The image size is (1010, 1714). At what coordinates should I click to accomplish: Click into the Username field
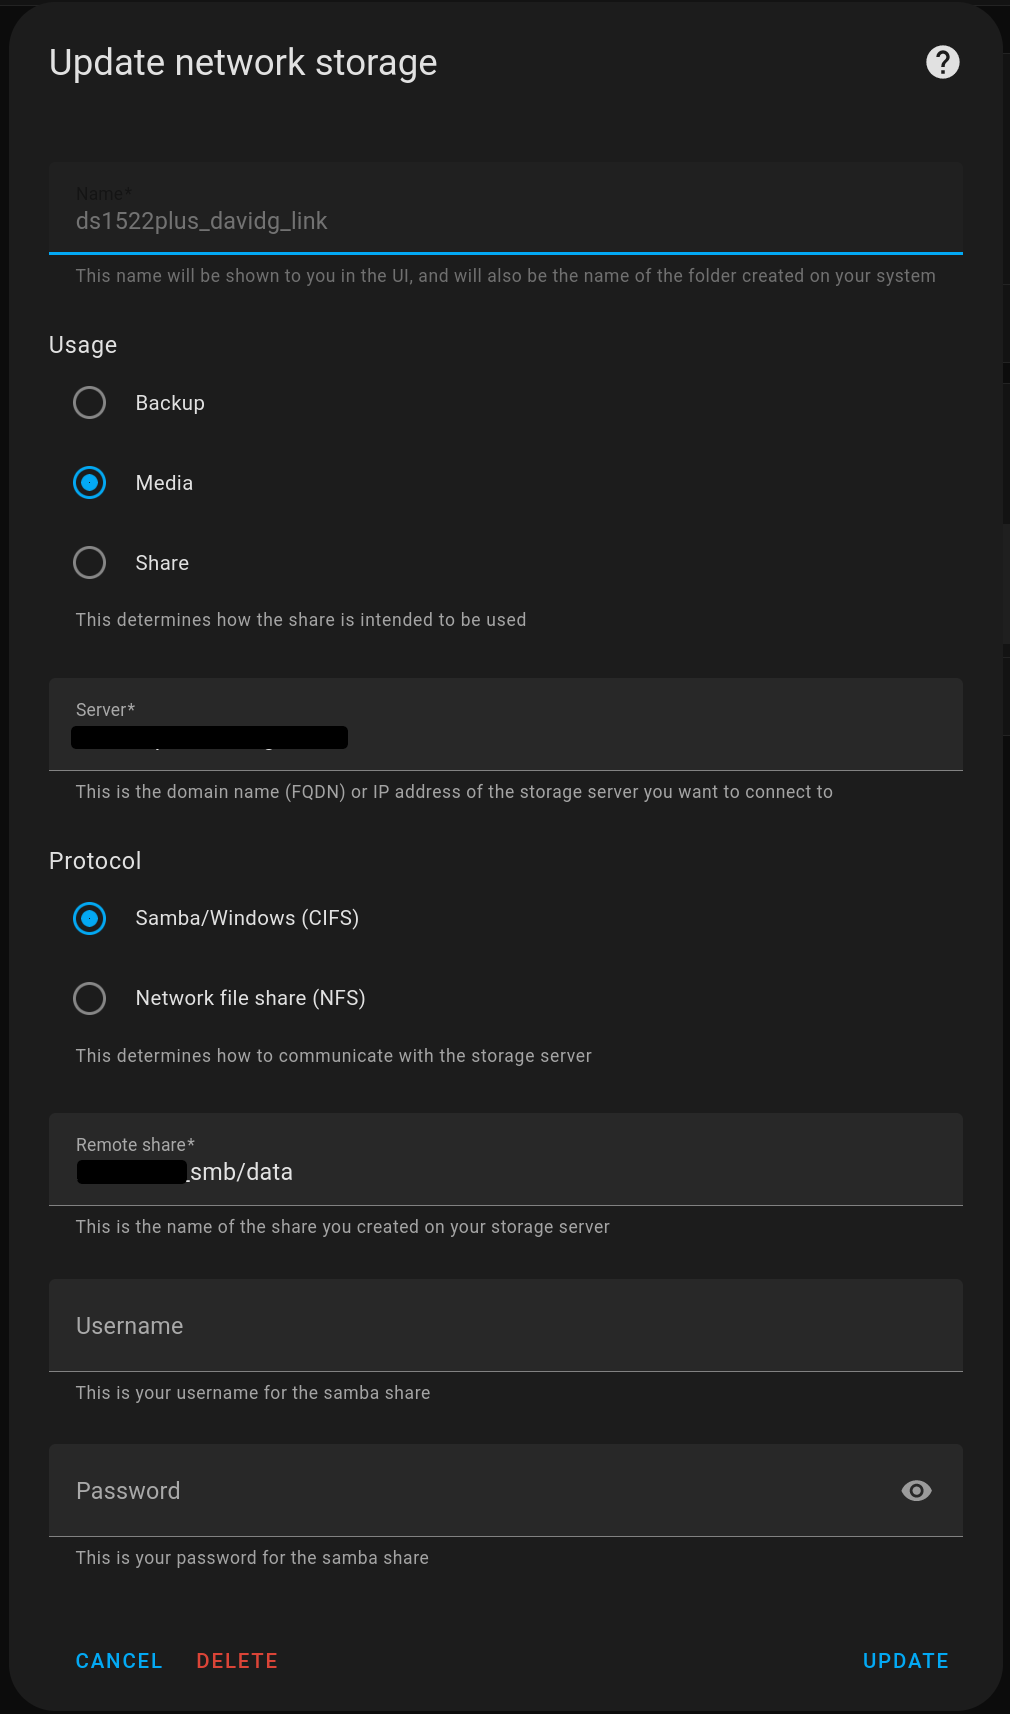click(506, 1325)
